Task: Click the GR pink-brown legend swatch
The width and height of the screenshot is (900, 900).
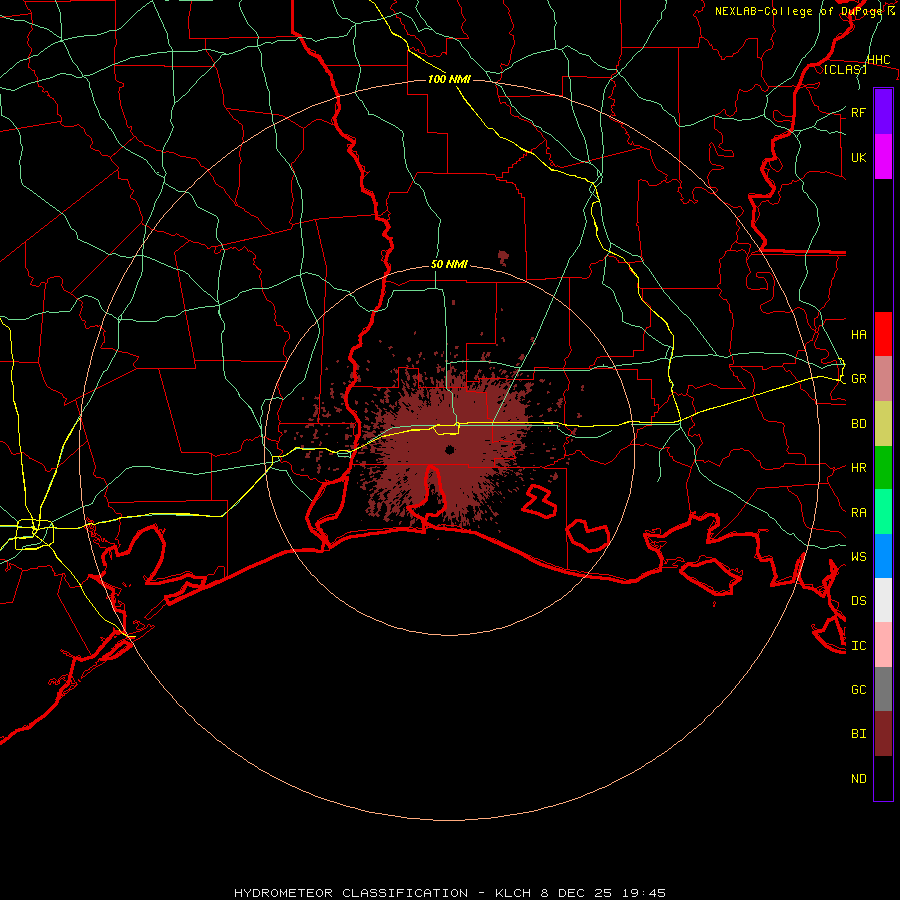Action: coord(883,379)
